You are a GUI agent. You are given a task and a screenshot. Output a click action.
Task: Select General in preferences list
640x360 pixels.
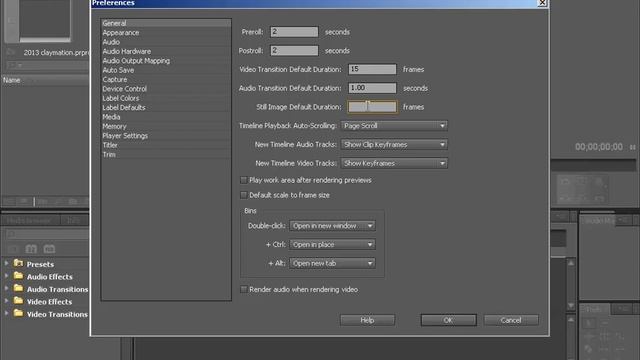point(166,23)
